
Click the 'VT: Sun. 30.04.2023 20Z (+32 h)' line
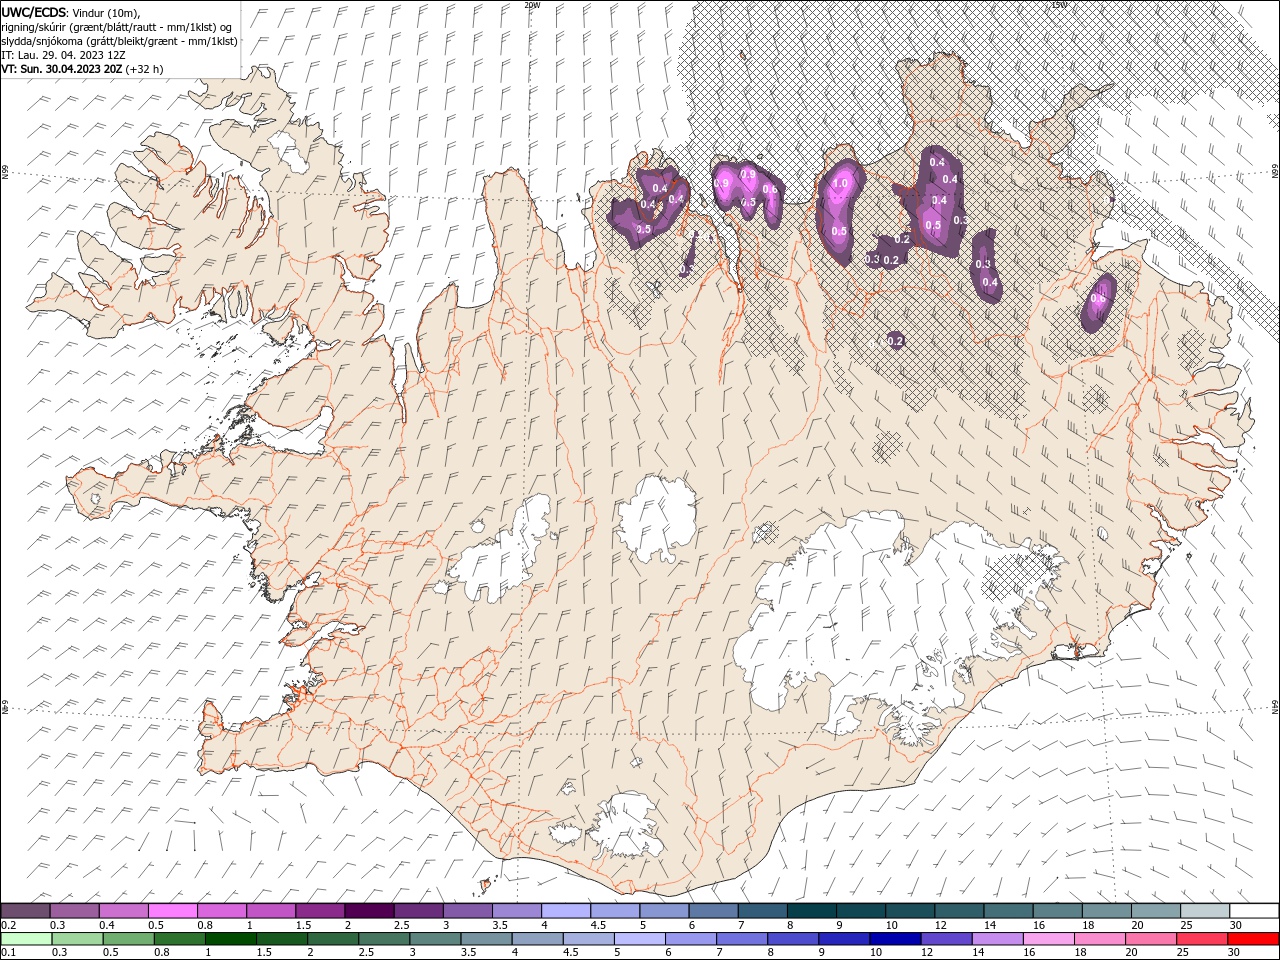(82, 69)
